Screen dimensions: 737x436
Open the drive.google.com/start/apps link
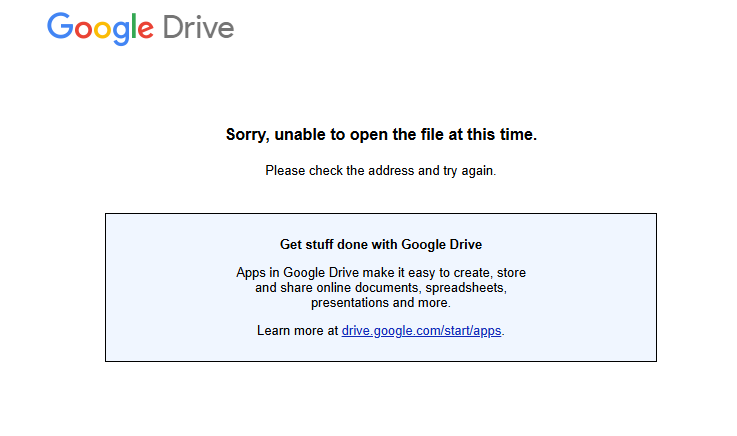[421, 331]
